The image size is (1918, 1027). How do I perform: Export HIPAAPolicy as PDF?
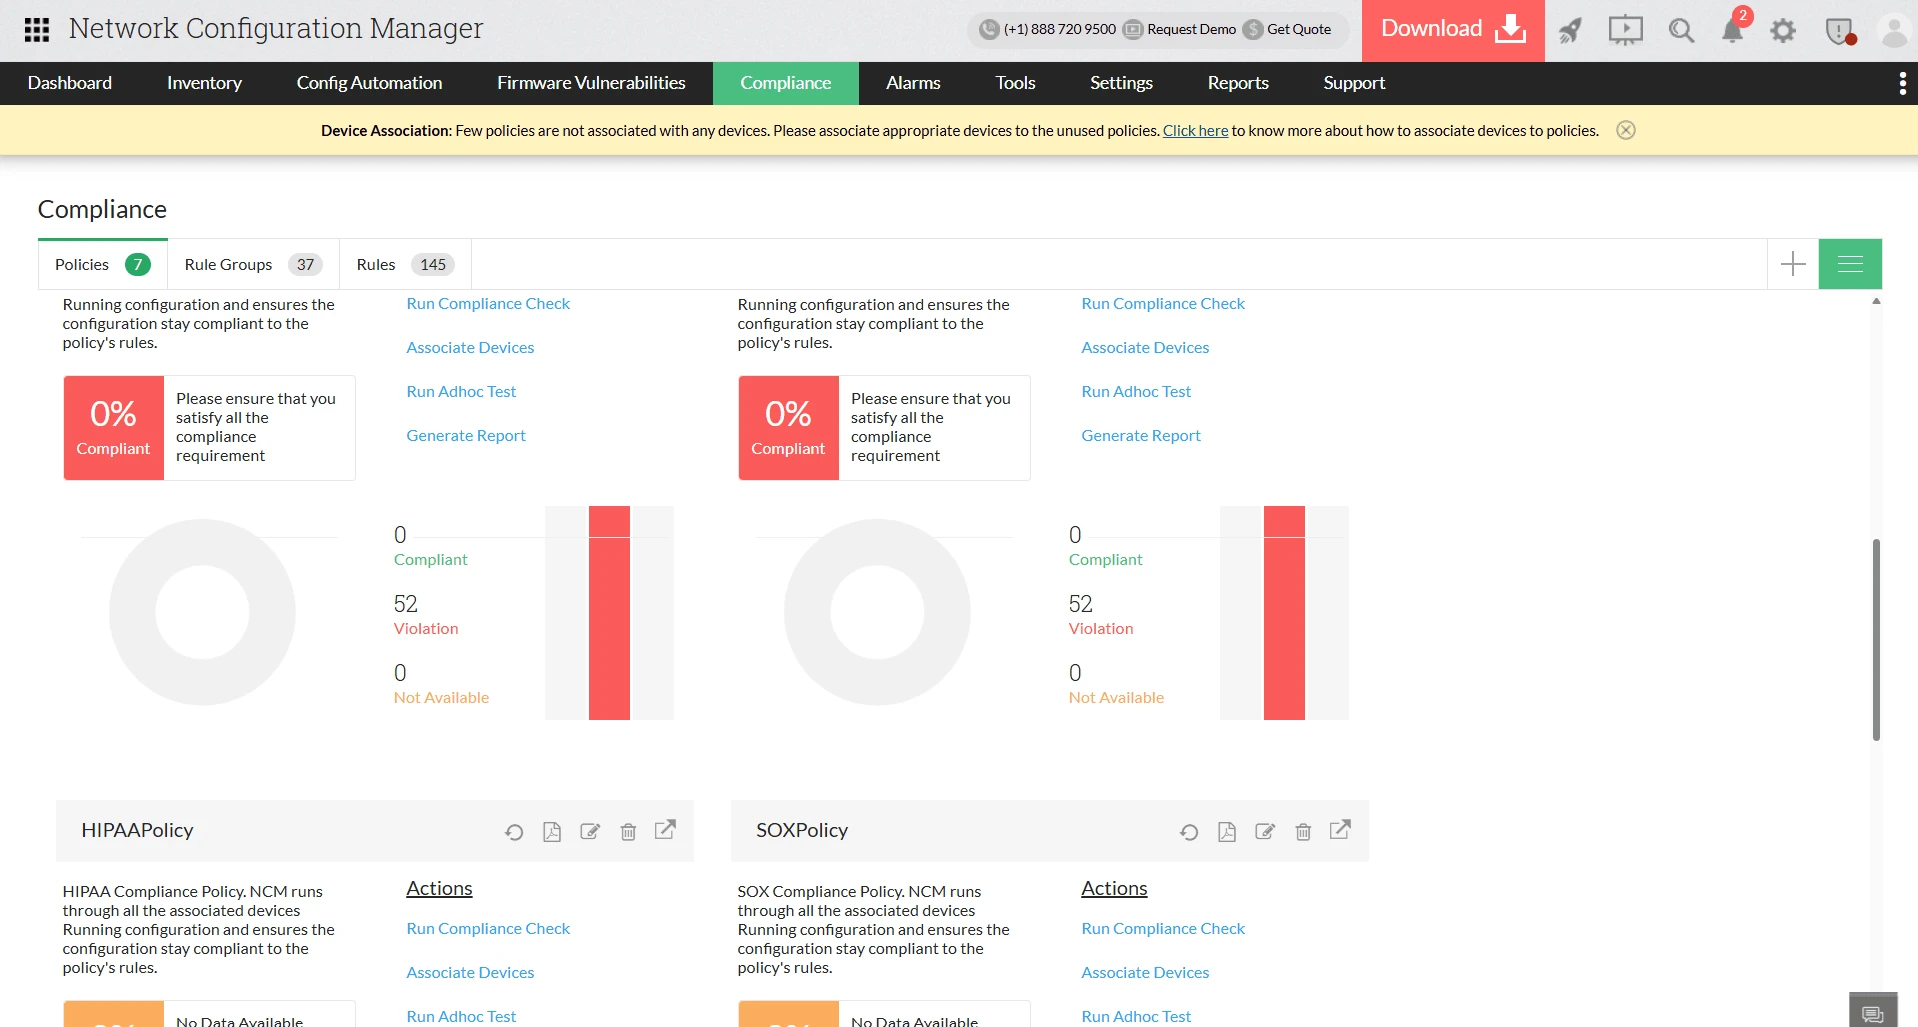[551, 831]
